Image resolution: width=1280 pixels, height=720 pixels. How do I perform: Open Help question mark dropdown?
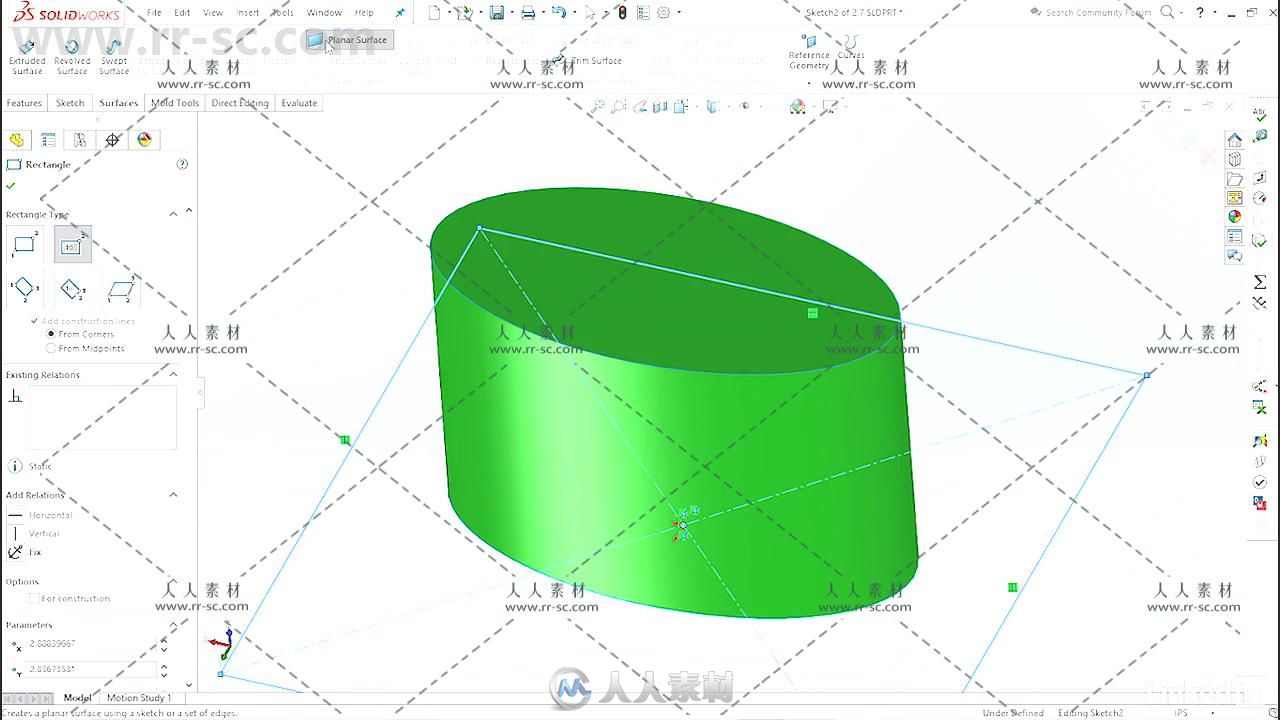point(1213,13)
